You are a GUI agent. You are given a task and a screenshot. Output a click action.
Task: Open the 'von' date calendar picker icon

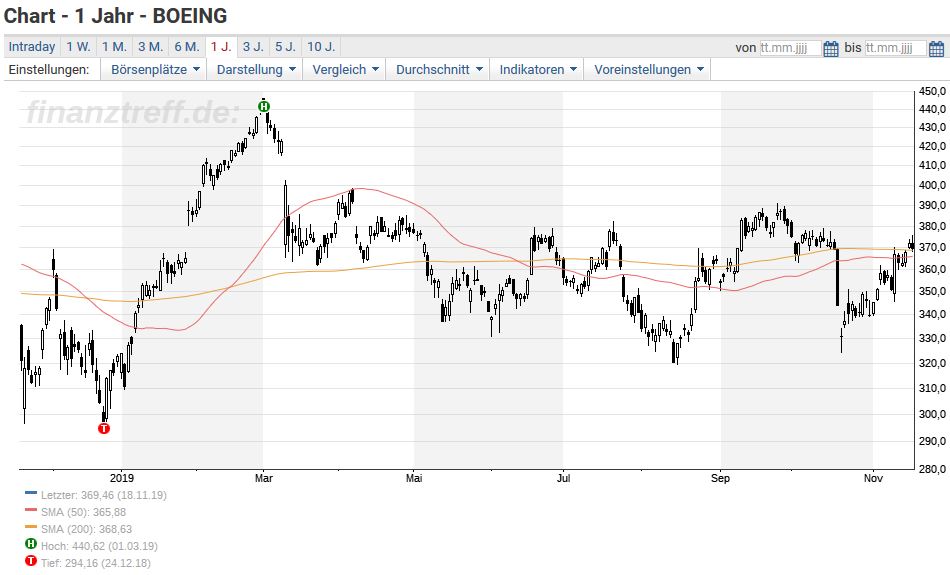pyautogui.click(x=831, y=48)
